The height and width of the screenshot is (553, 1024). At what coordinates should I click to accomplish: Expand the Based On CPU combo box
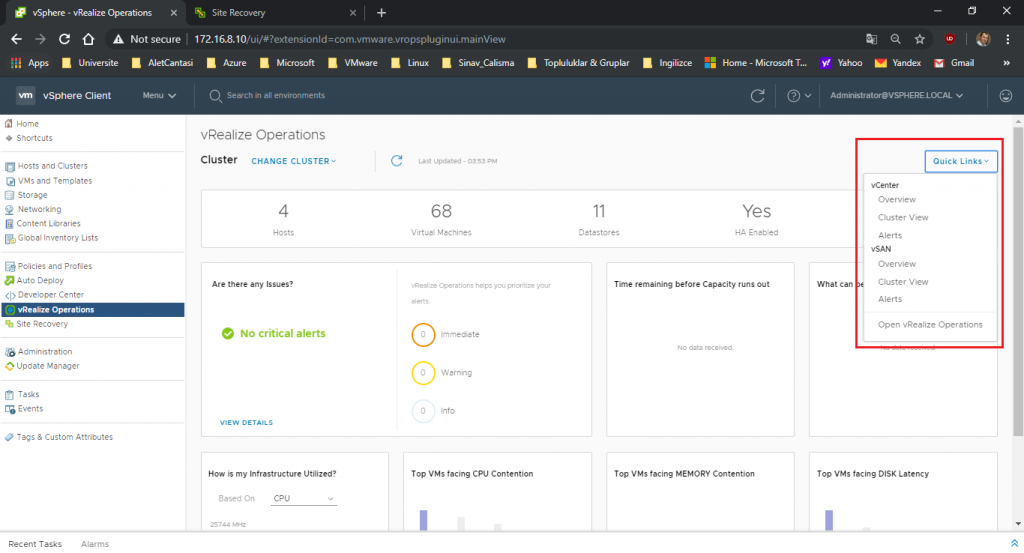pyautogui.click(x=304, y=498)
